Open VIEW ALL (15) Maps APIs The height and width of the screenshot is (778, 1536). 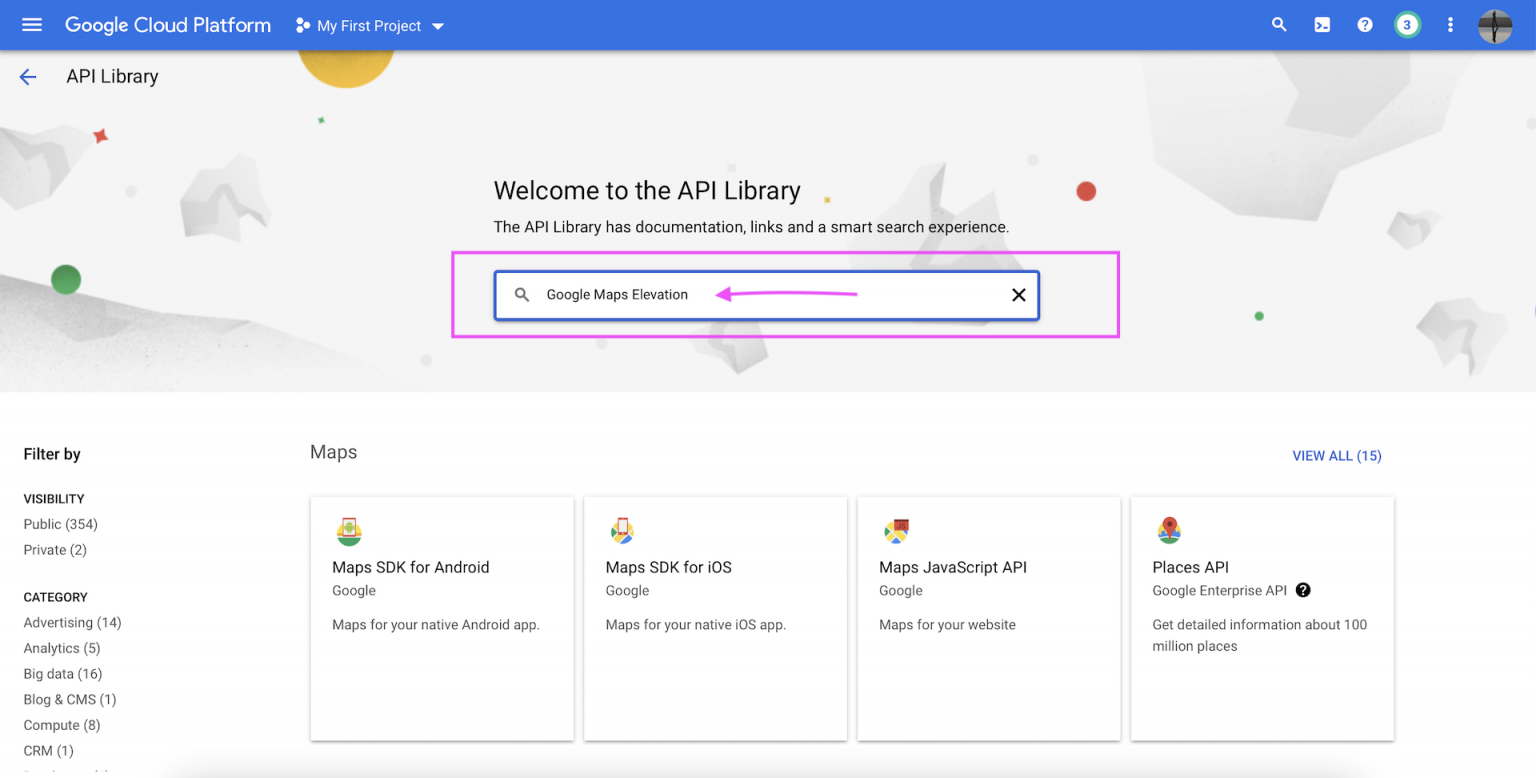[1336, 456]
